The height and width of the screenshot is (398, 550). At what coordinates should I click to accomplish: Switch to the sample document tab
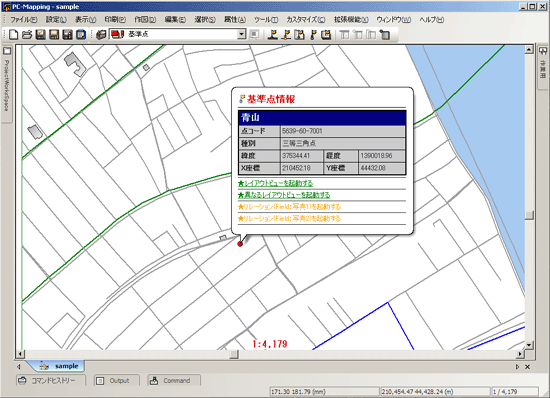59,366
